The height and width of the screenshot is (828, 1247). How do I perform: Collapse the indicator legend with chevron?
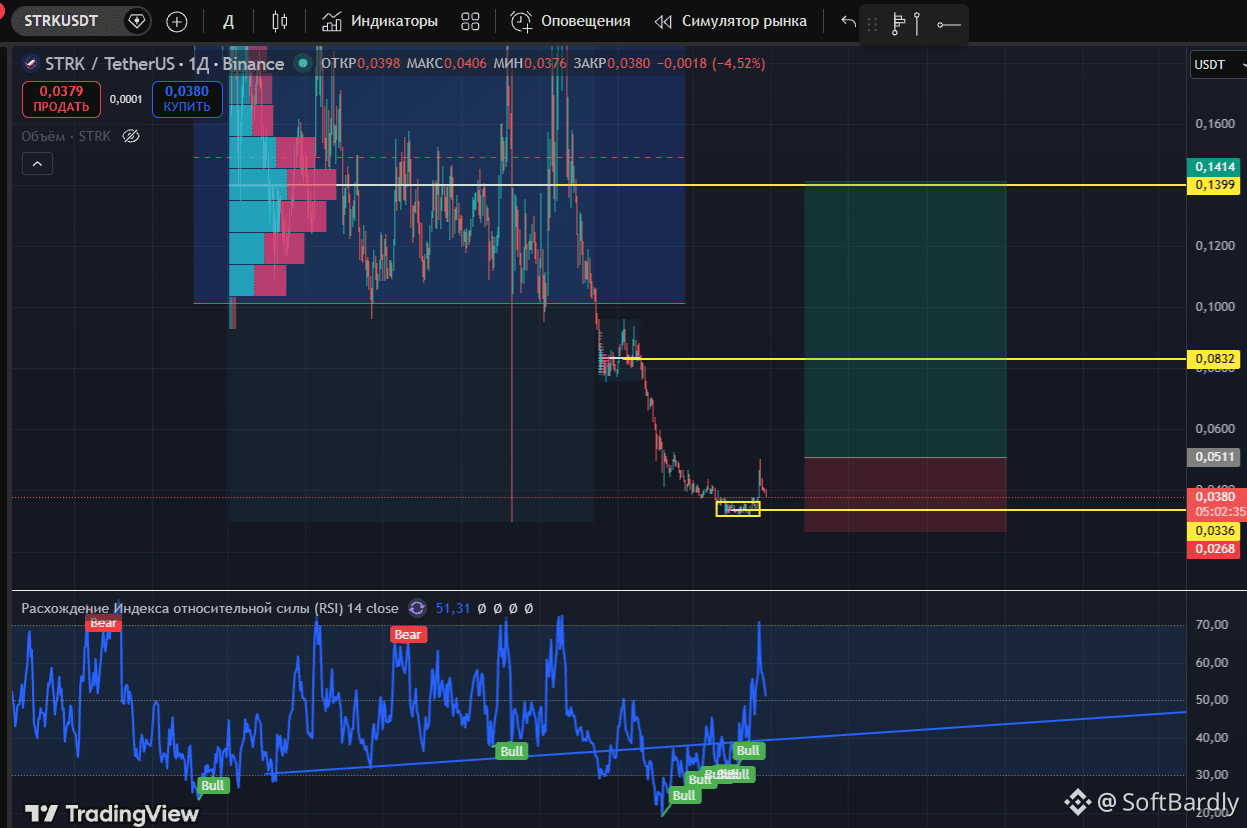(x=37, y=163)
